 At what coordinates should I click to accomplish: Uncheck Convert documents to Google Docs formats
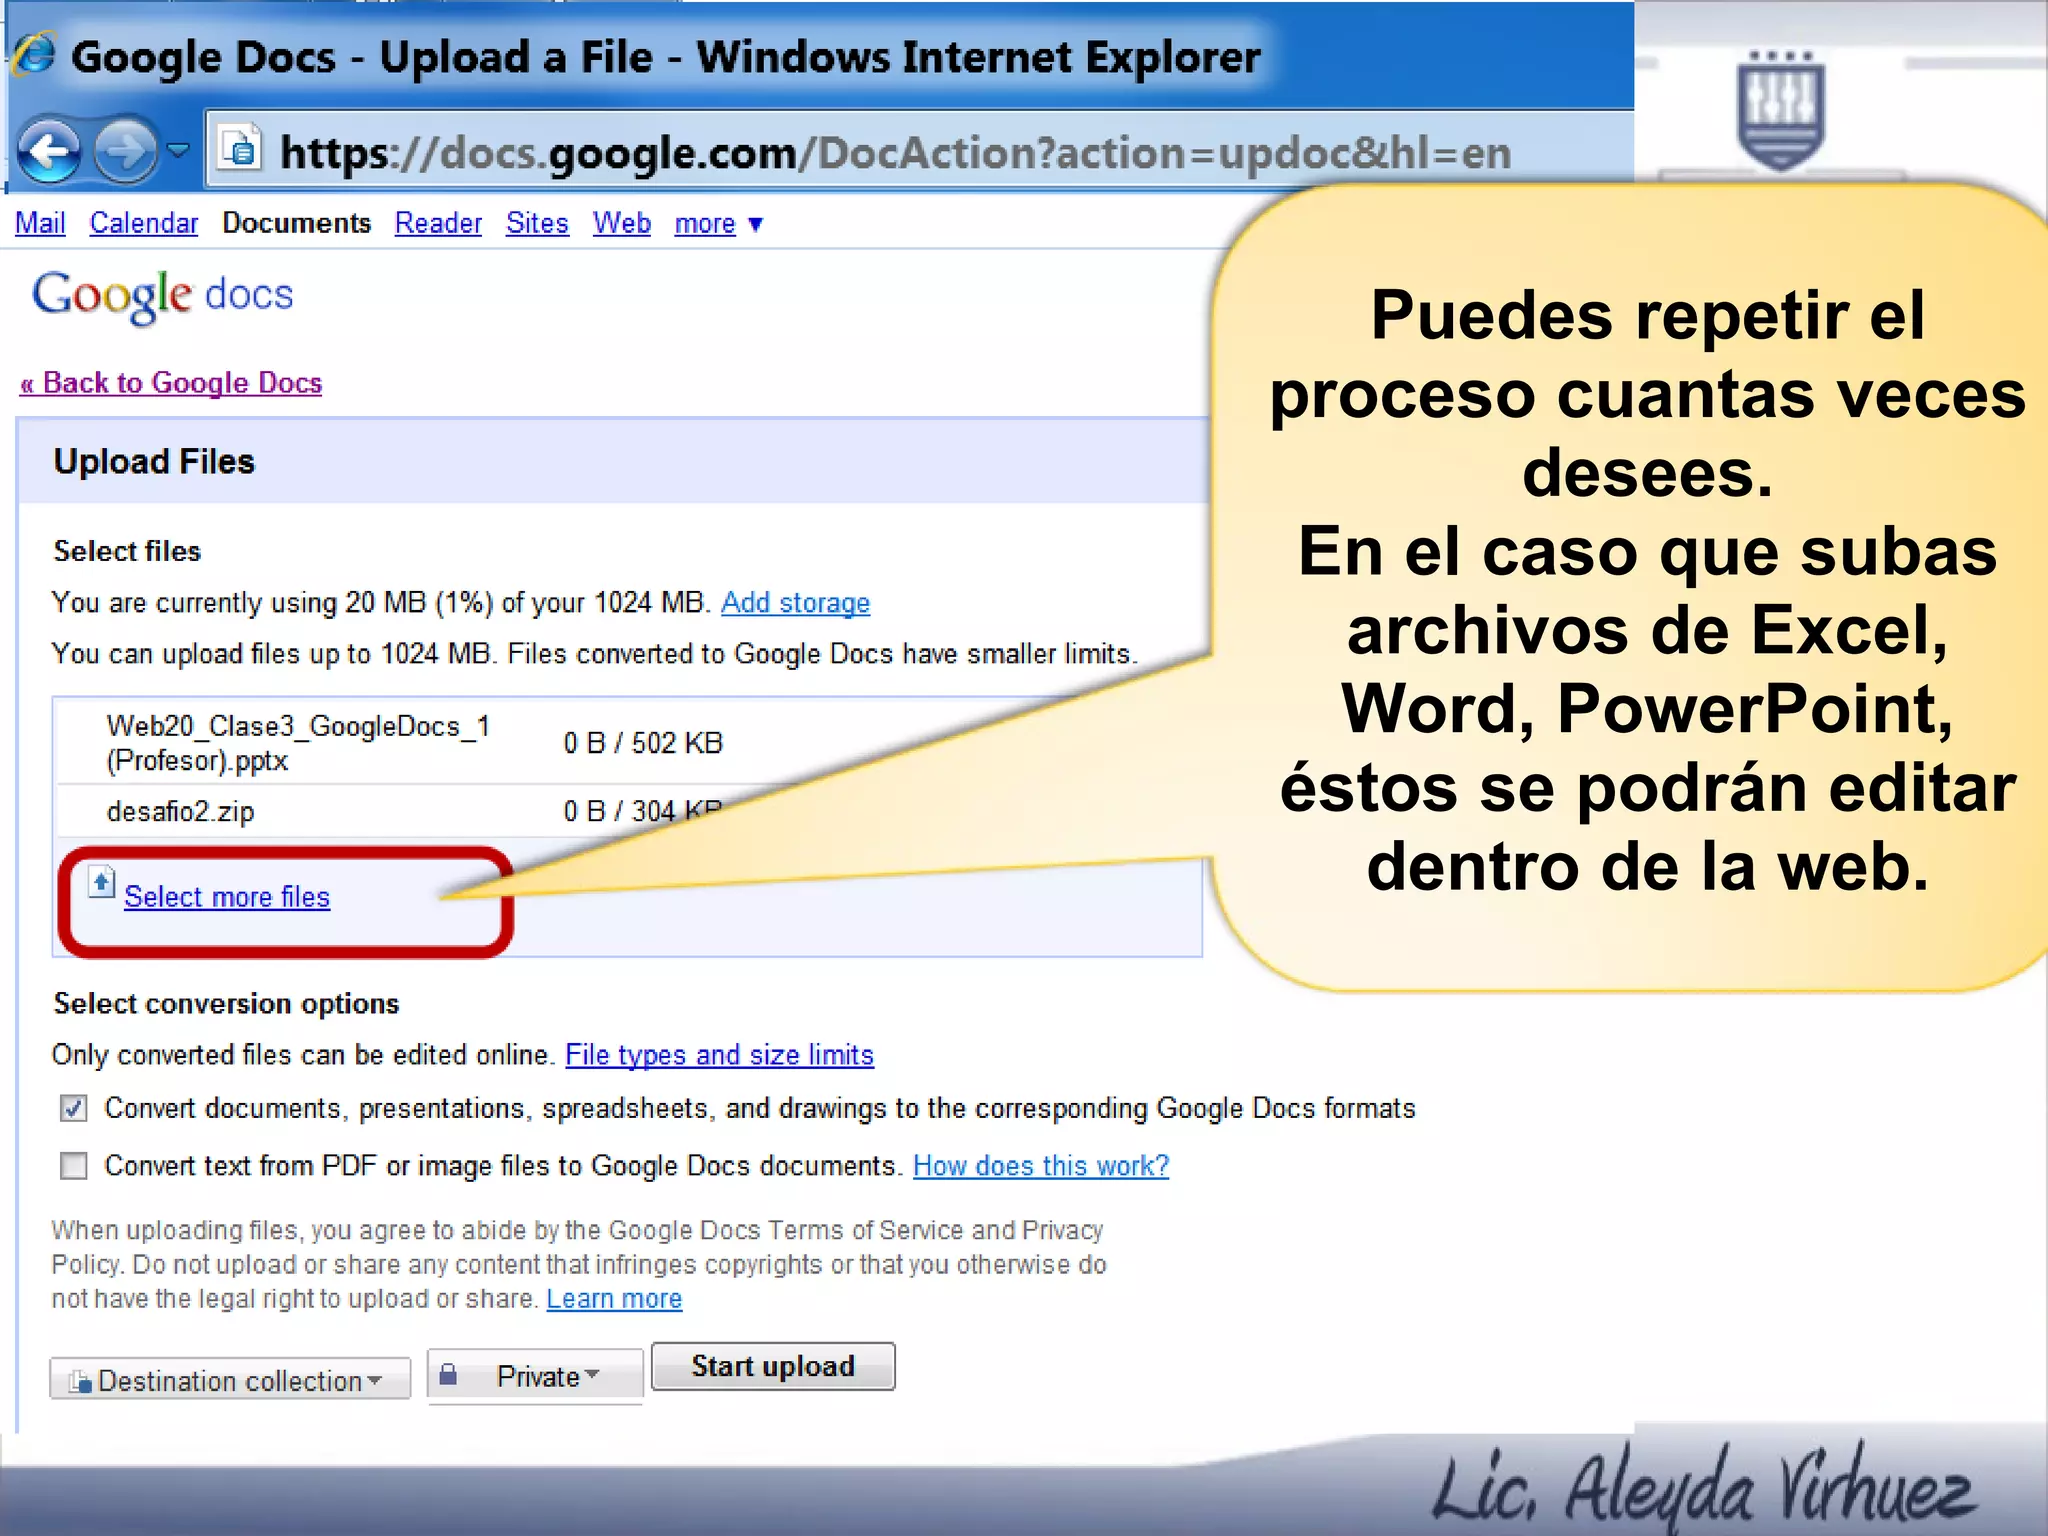coord(74,1108)
